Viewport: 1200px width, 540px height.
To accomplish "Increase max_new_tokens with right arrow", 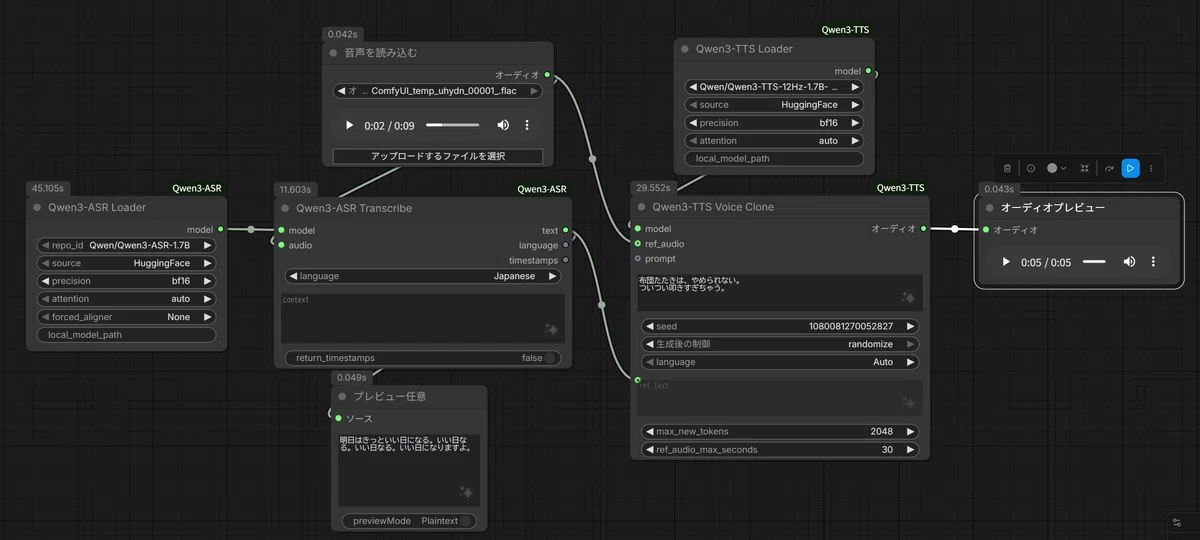I will point(911,432).
